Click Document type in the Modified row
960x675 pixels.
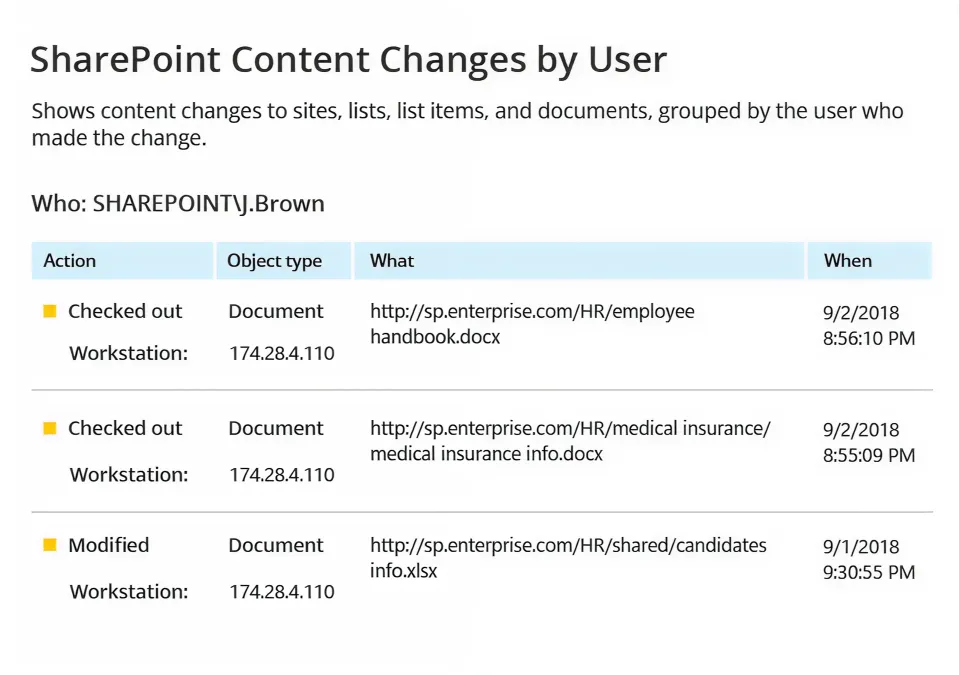click(x=276, y=545)
